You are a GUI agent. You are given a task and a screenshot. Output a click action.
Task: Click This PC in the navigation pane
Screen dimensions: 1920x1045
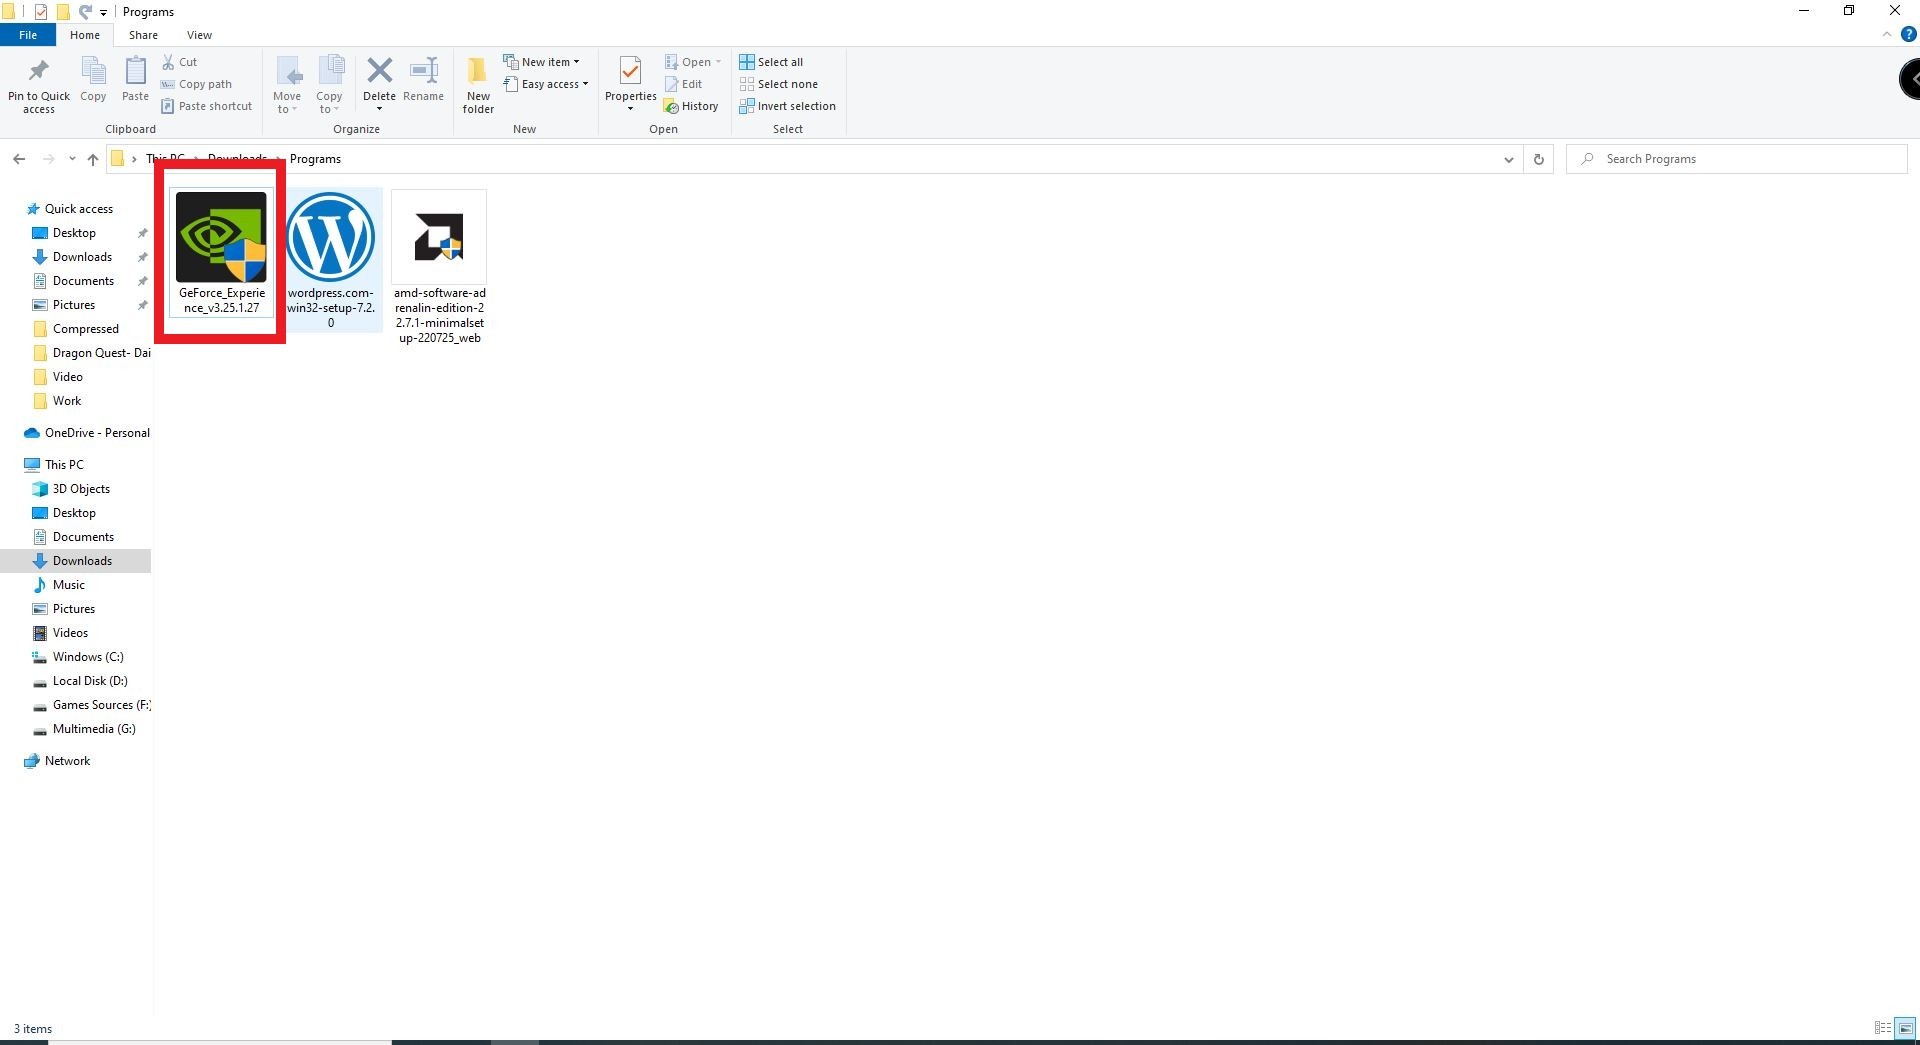(x=64, y=465)
